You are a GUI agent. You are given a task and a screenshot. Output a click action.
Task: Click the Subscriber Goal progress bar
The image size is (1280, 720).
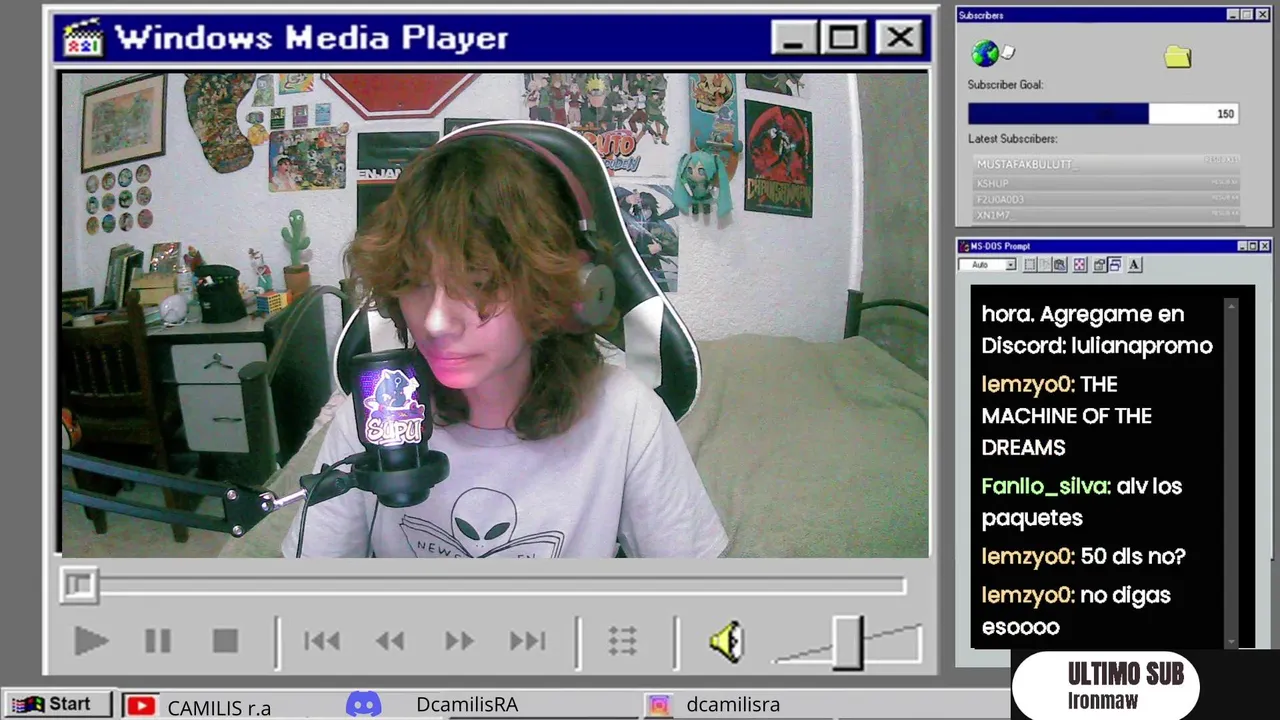(x=1104, y=114)
